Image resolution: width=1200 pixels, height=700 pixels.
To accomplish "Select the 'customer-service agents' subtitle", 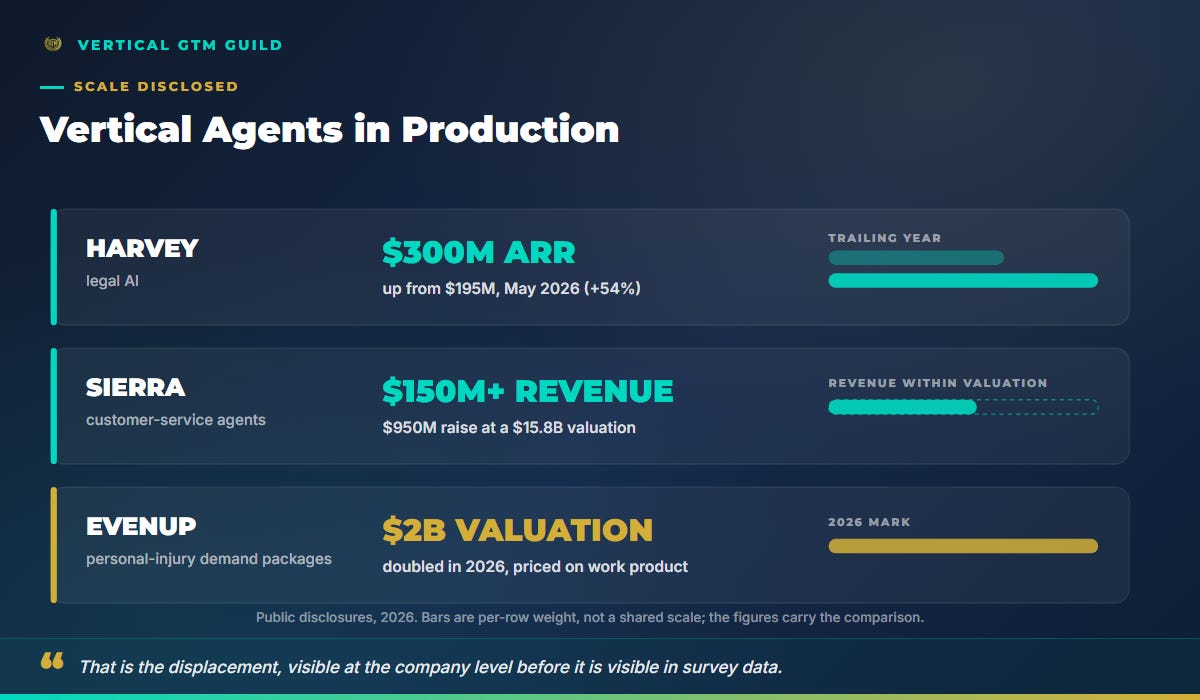I will (x=176, y=420).
